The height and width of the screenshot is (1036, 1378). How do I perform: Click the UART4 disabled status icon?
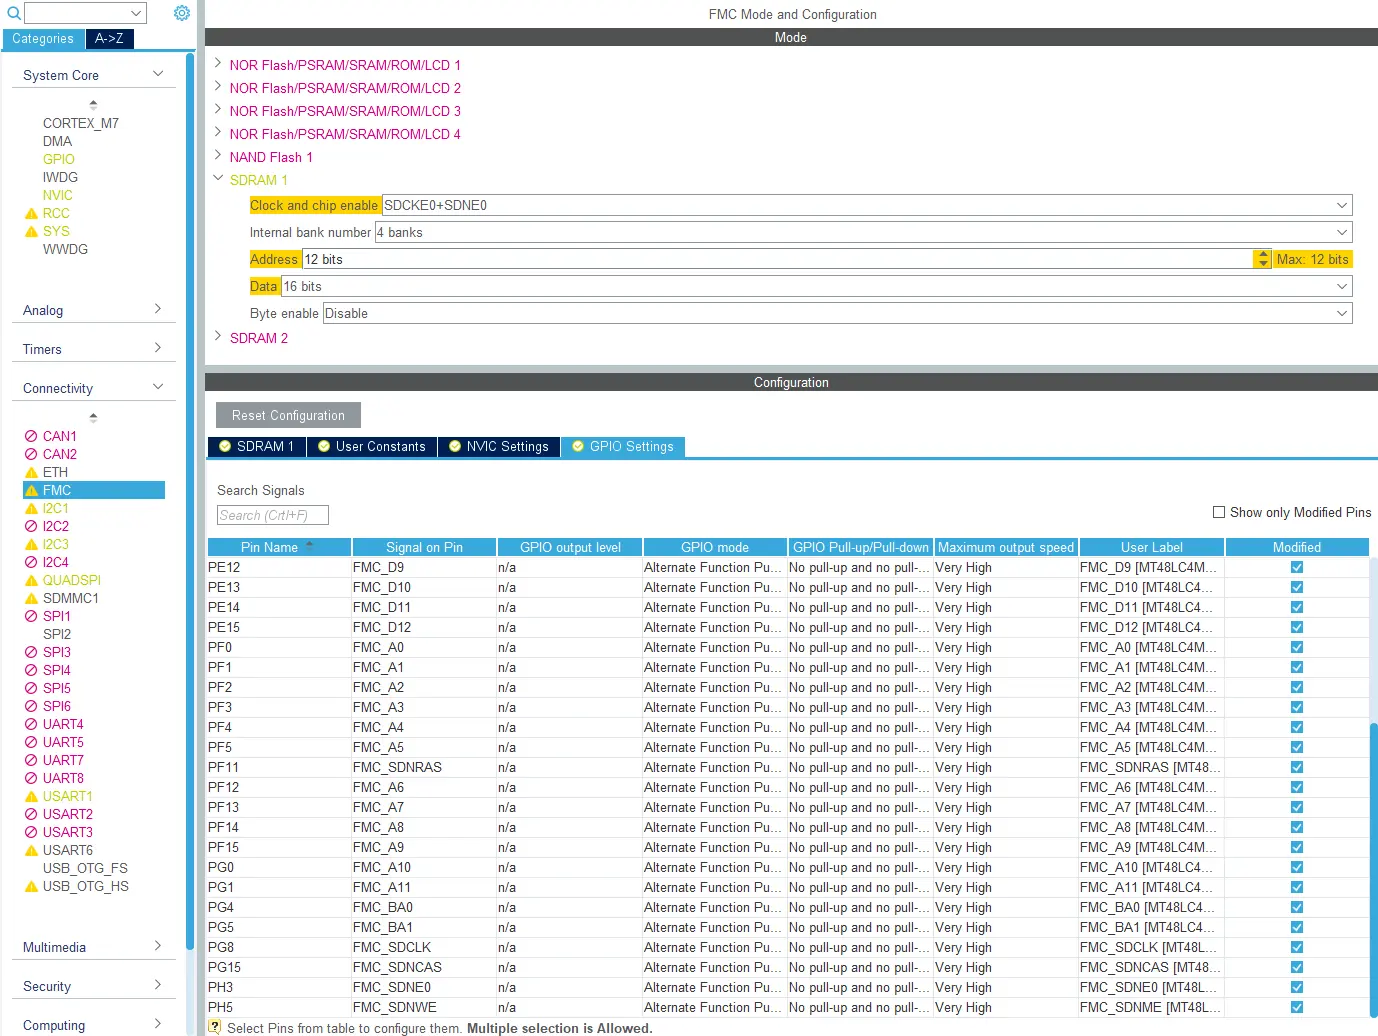(31, 725)
